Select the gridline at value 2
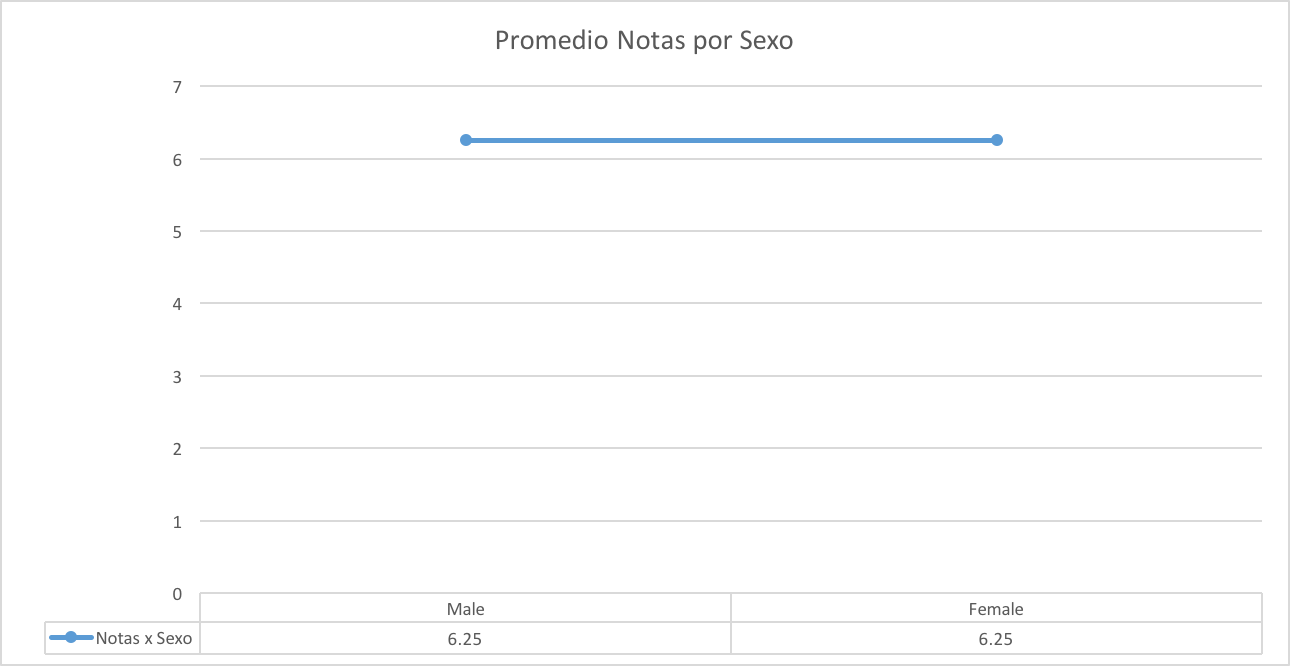The height and width of the screenshot is (666, 1290). pyautogui.click(x=731, y=448)
